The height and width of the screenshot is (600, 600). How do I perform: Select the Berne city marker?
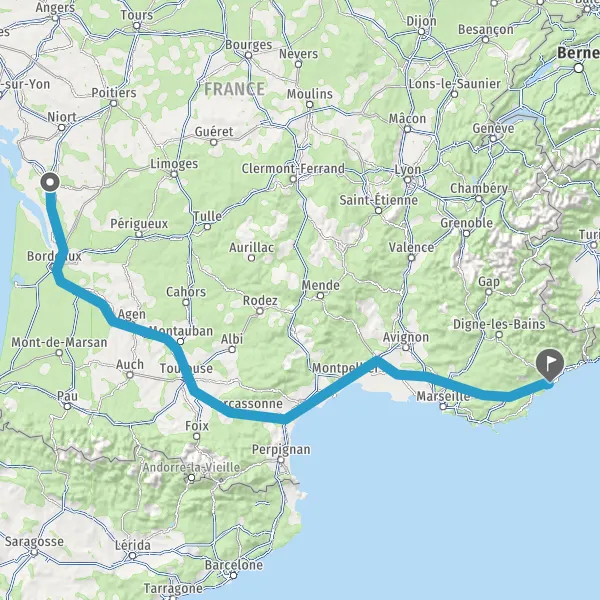coord(579,68)
